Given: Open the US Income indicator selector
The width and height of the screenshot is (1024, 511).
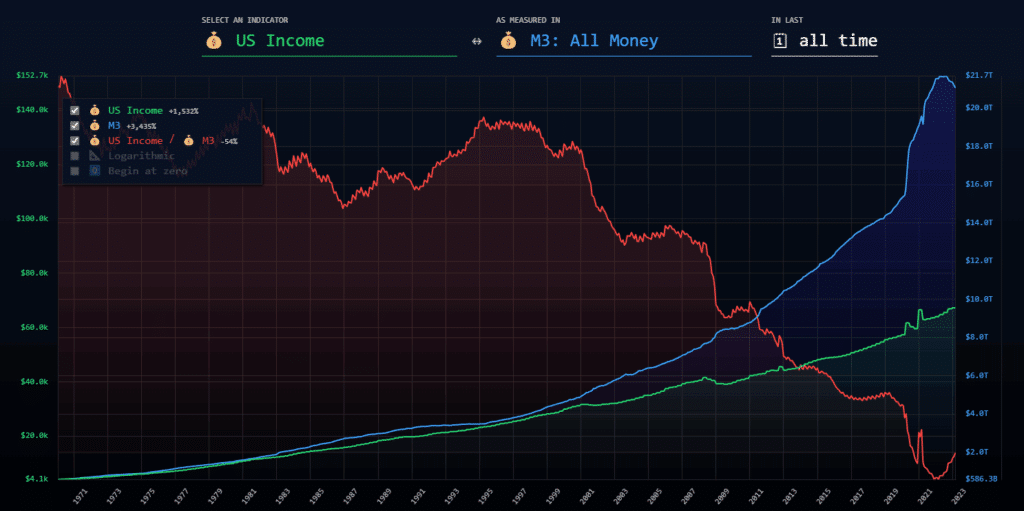Looking at the screenshot, I should coord(329,41).
